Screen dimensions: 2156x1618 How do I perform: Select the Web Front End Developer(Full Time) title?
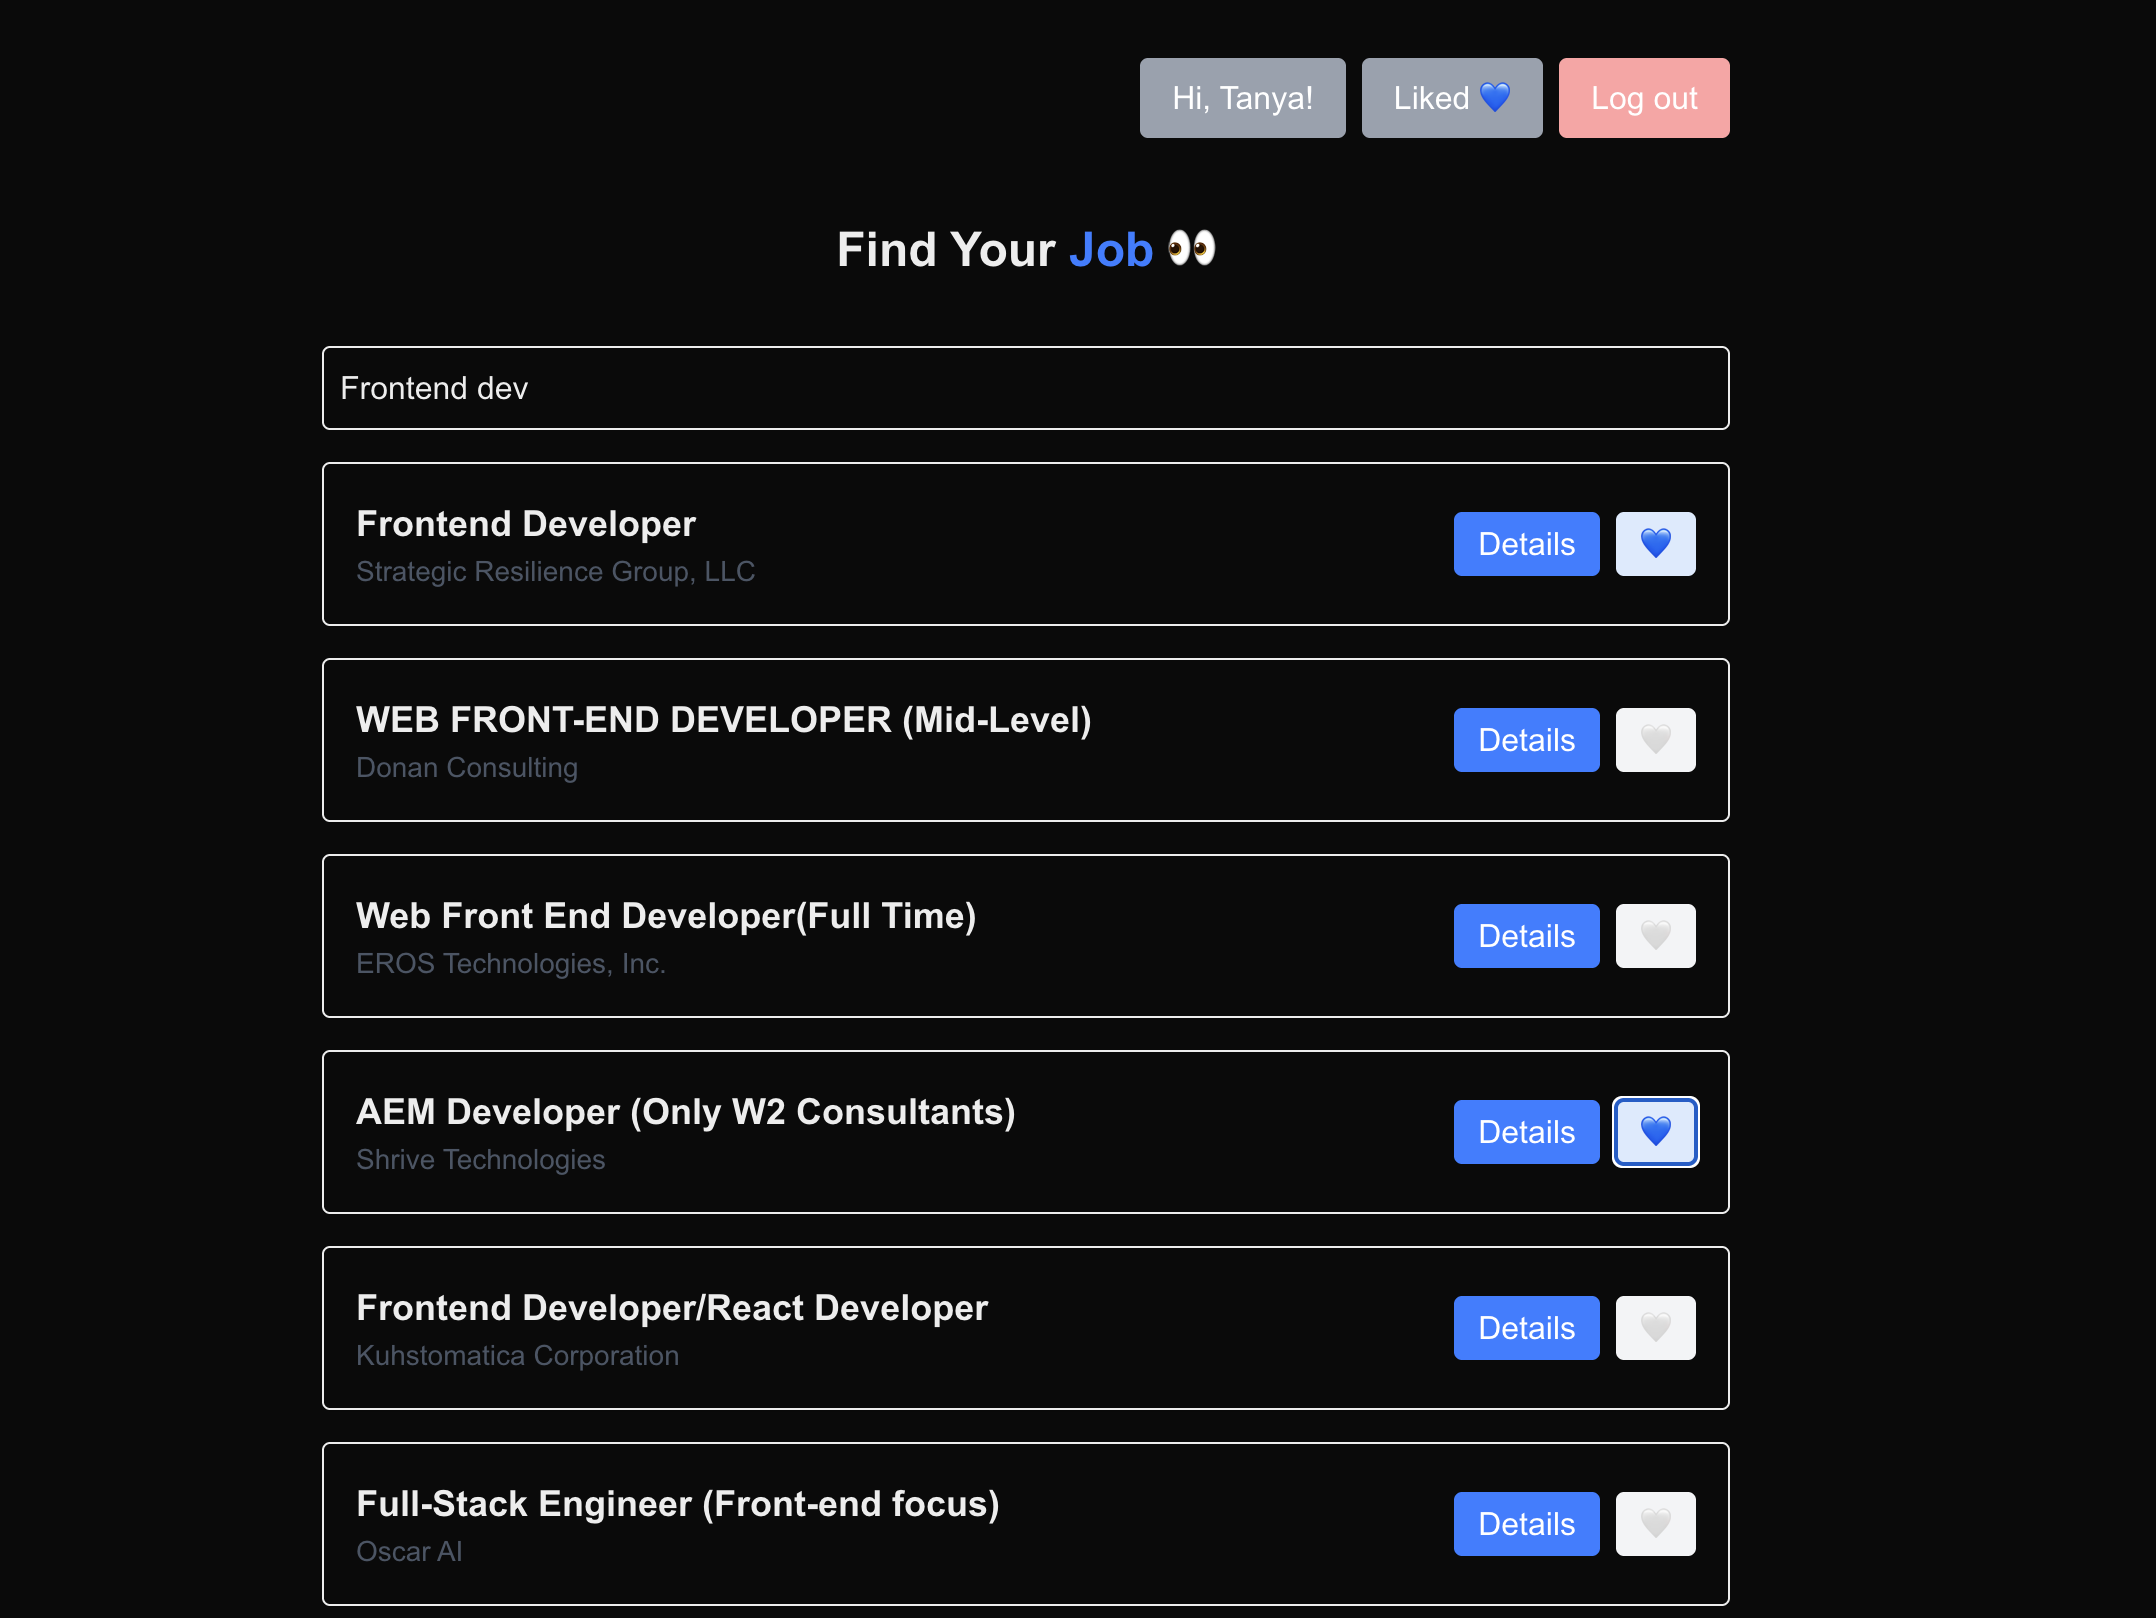666,916
